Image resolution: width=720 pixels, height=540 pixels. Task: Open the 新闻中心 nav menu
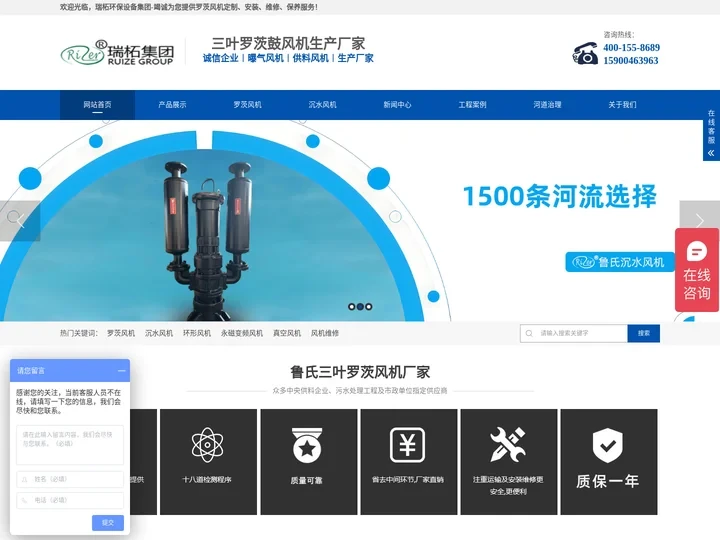397,105
